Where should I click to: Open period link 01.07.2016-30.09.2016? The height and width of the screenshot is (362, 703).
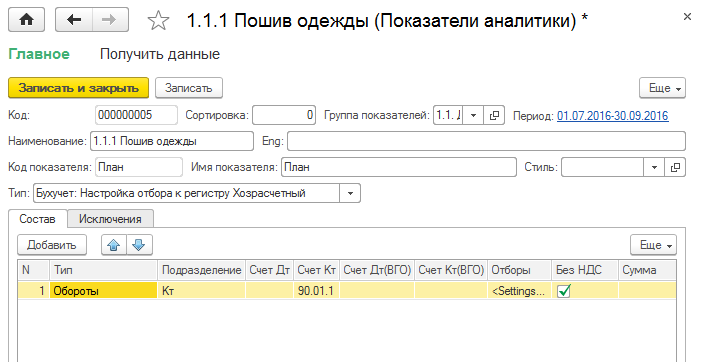click(x=612, y=116)
